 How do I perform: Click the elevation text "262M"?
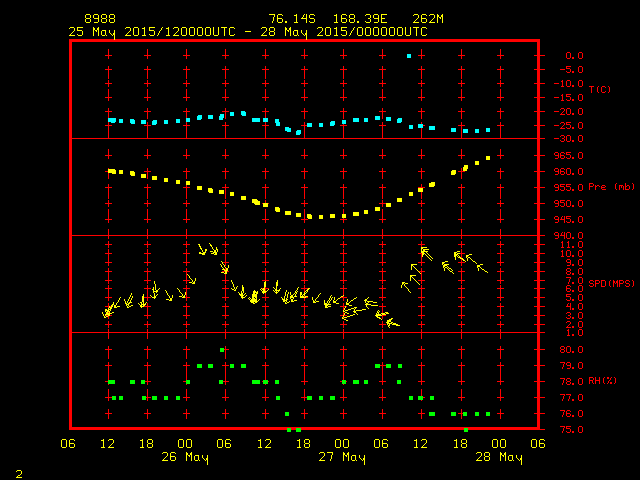coord(428,19)
